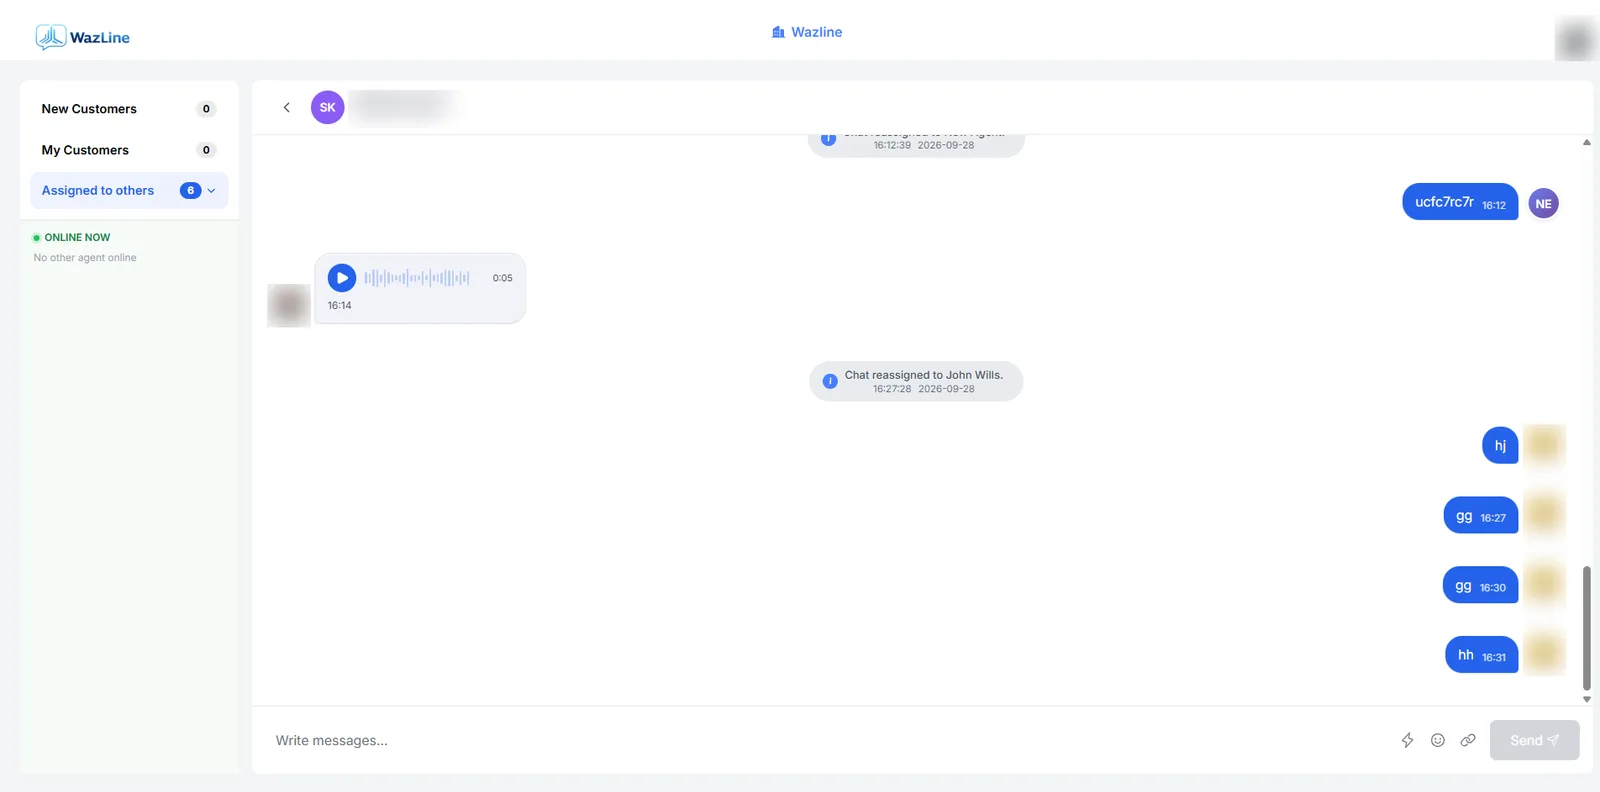Viewport: 1600px width, 792px height.
Task: Click the New Customers count badge
Action: click(207, 109)
